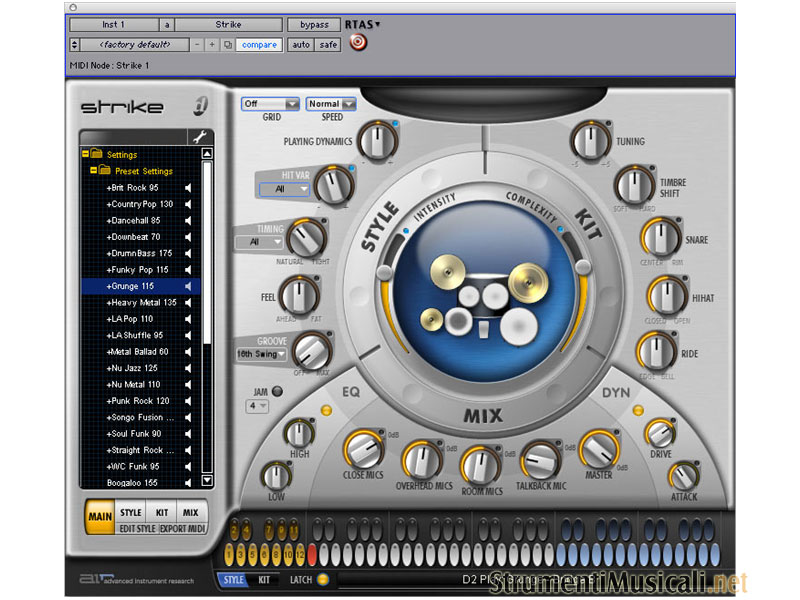Screen dimensions: 800x600
Task: Click the Snare center/rim knob
Action: click(x=660, y=238)
